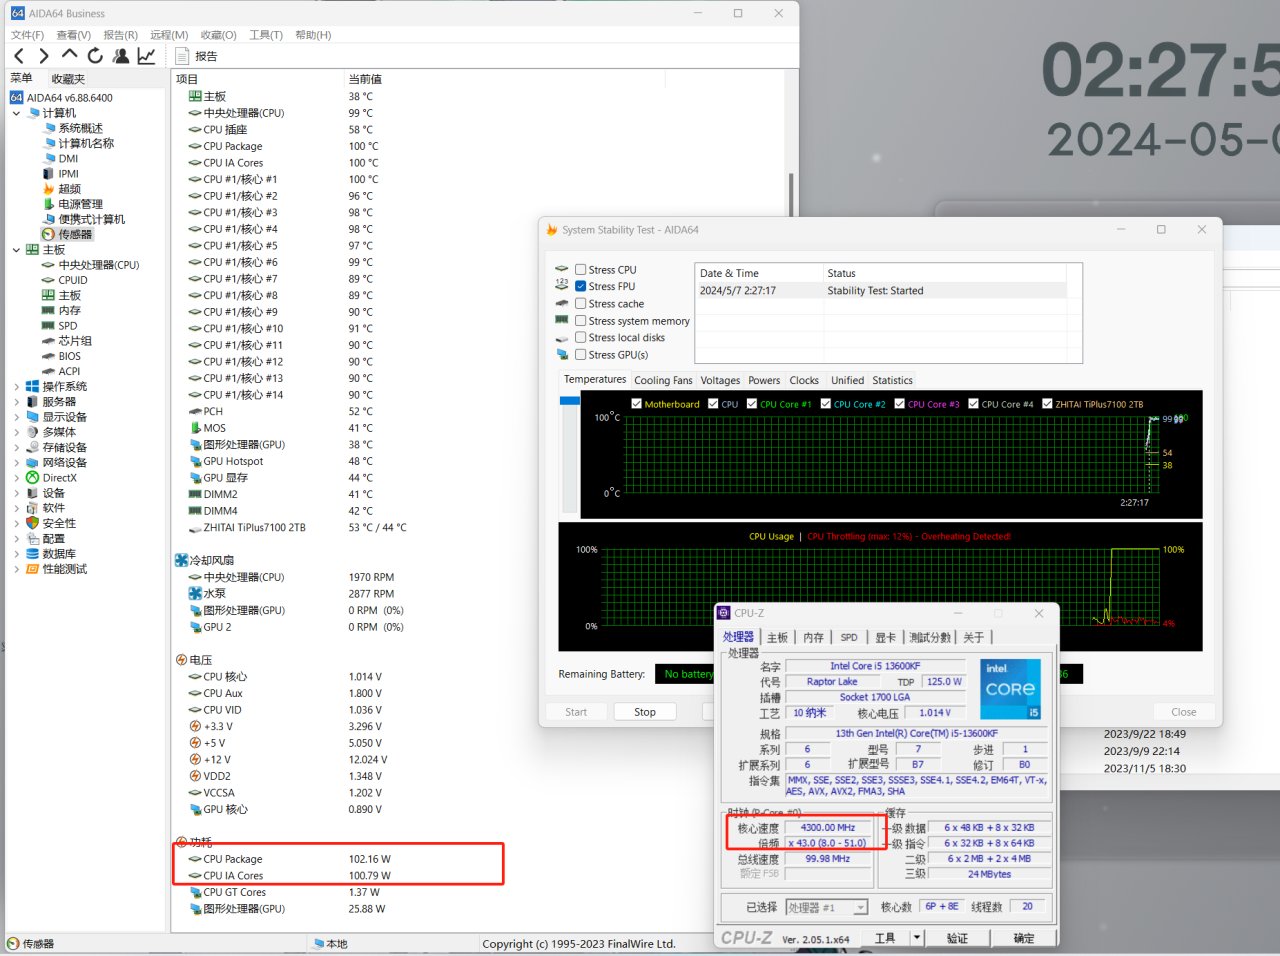Select the 传感器 gauge icon in tree
1280x956 pixels.
48,234
